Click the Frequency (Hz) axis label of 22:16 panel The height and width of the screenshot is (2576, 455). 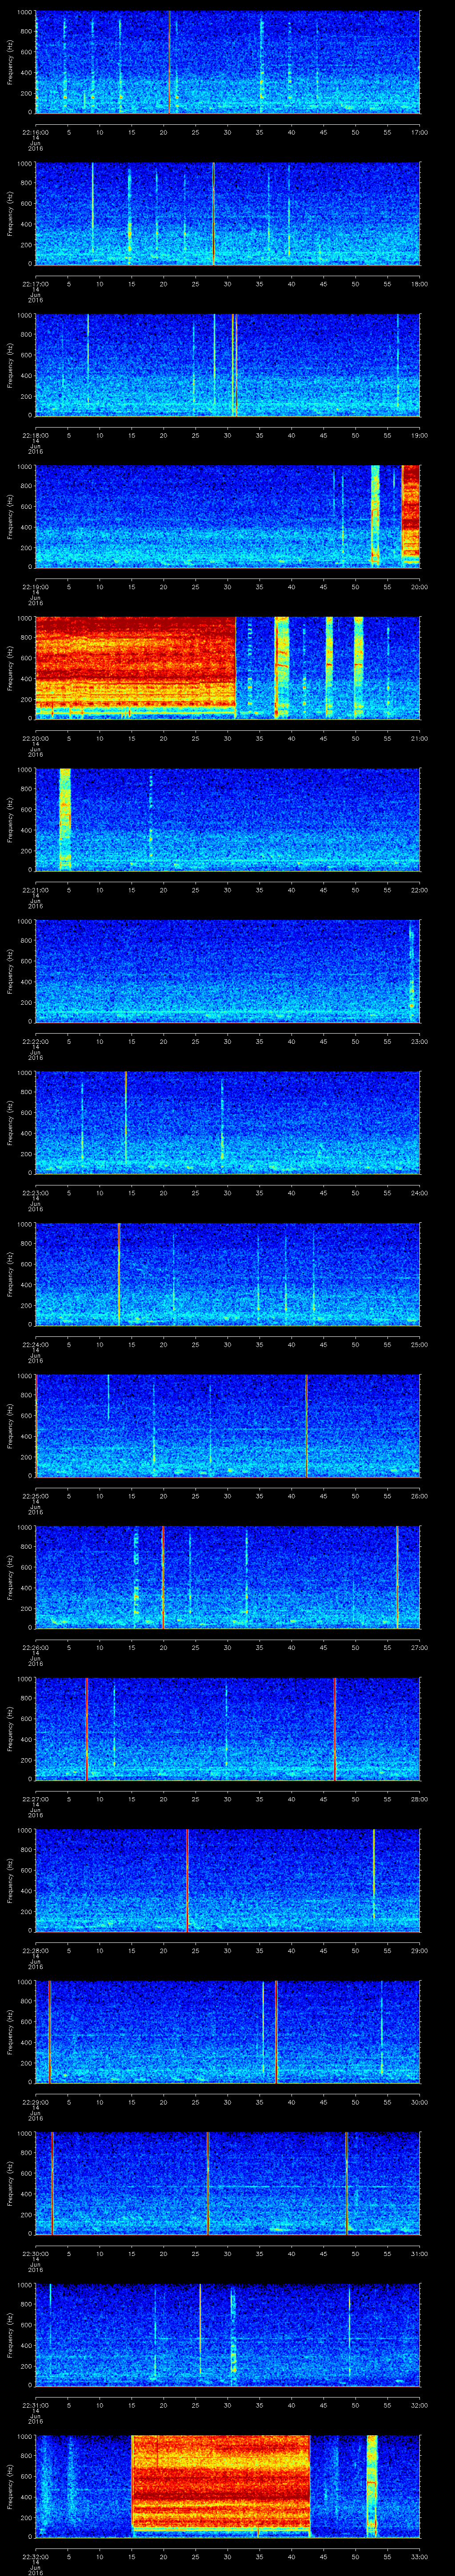coord(10,62)
